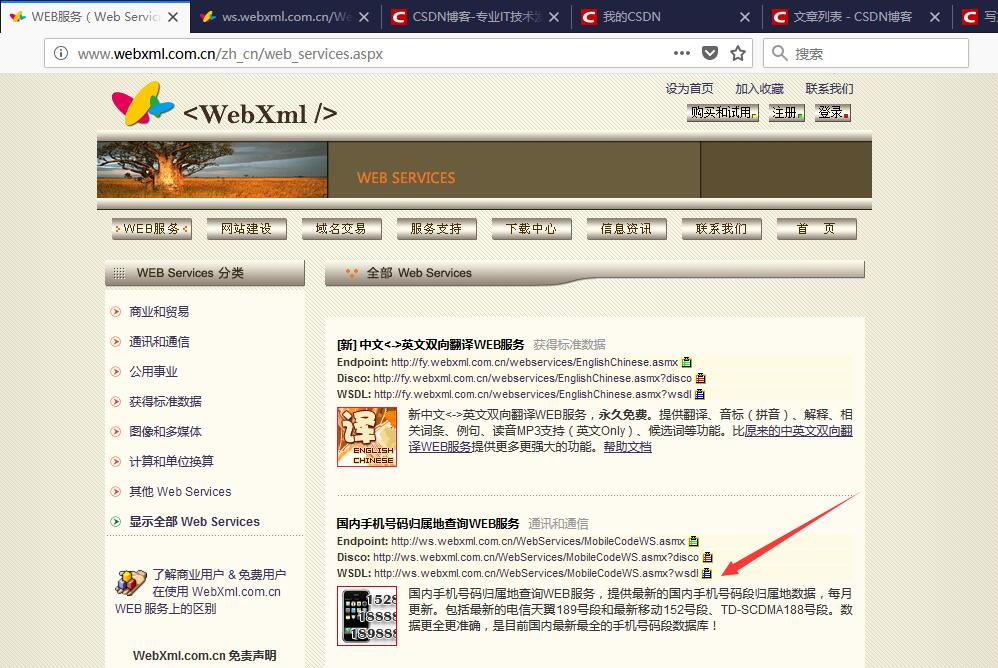Open the 服务支持 navigation item
The image size is (998, 668).
pyautogui.click(x=436, y=229)
